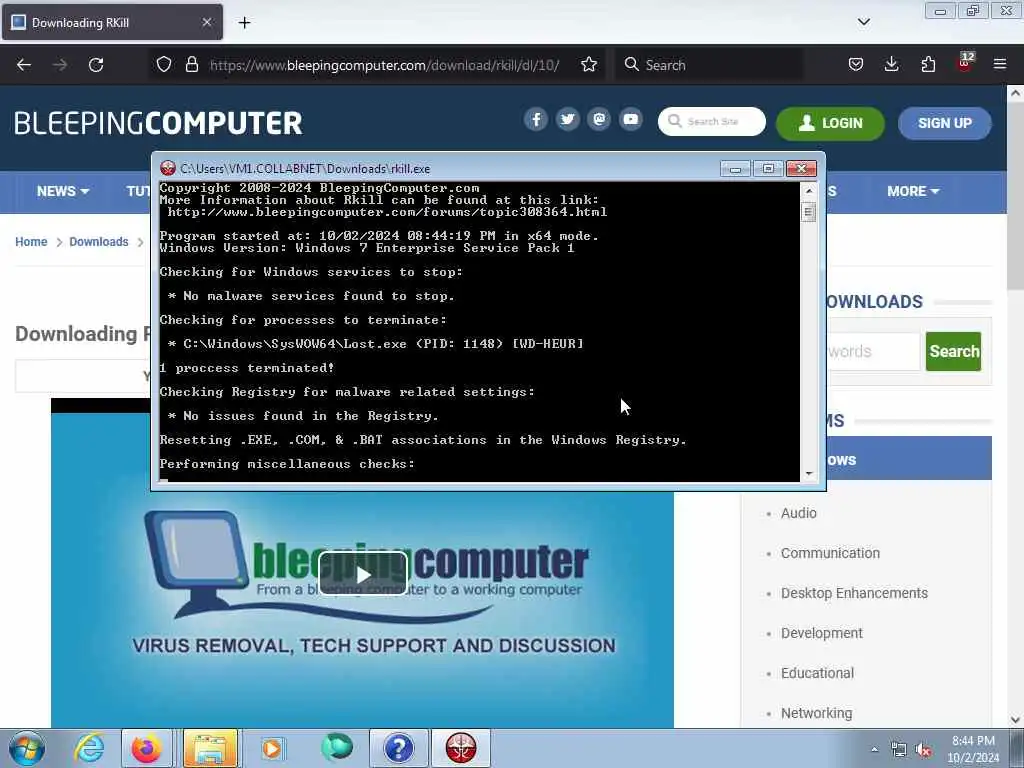This screenshot has height=768, width=1024.
Task: Click green Search button in downloads sidebar
Action: click(953, 351)
